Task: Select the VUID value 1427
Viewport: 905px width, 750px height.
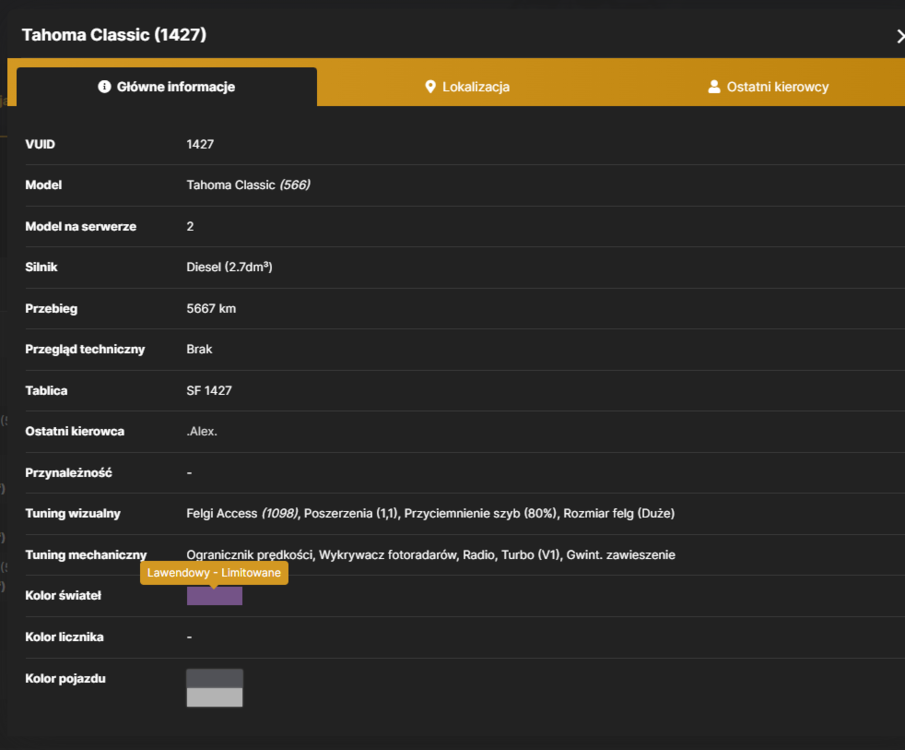Action: pyautogui.click(x=200, y=144)
